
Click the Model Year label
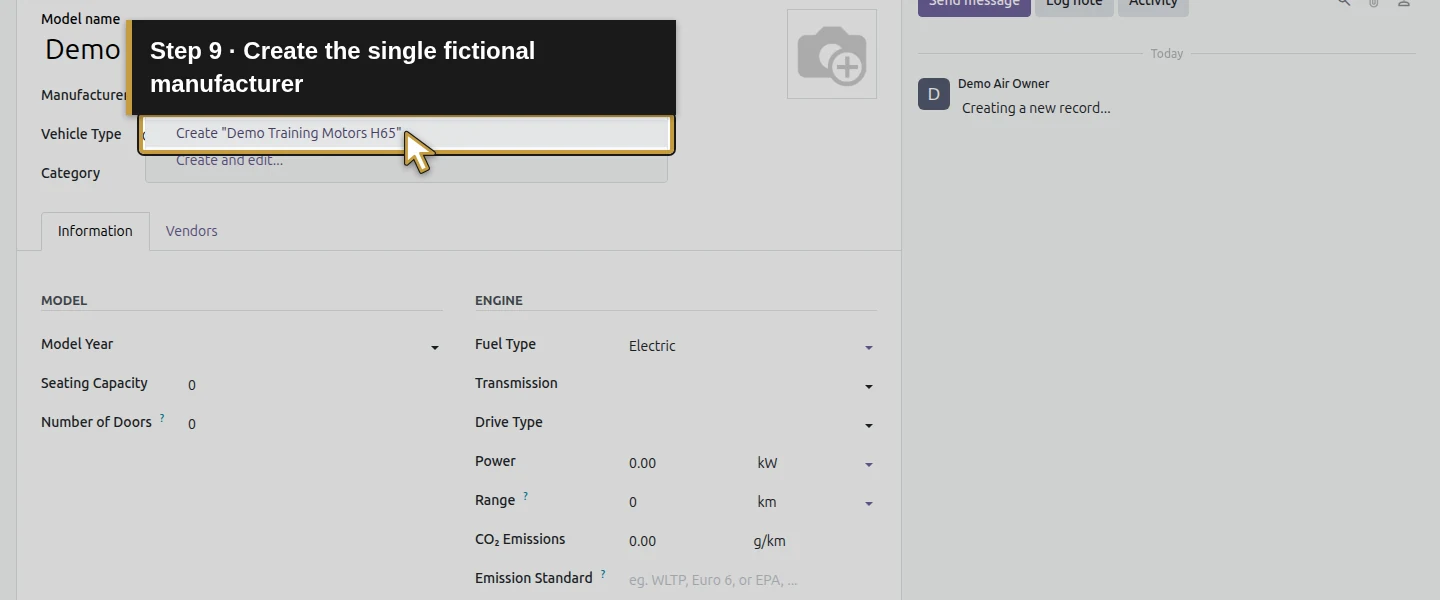77,344
